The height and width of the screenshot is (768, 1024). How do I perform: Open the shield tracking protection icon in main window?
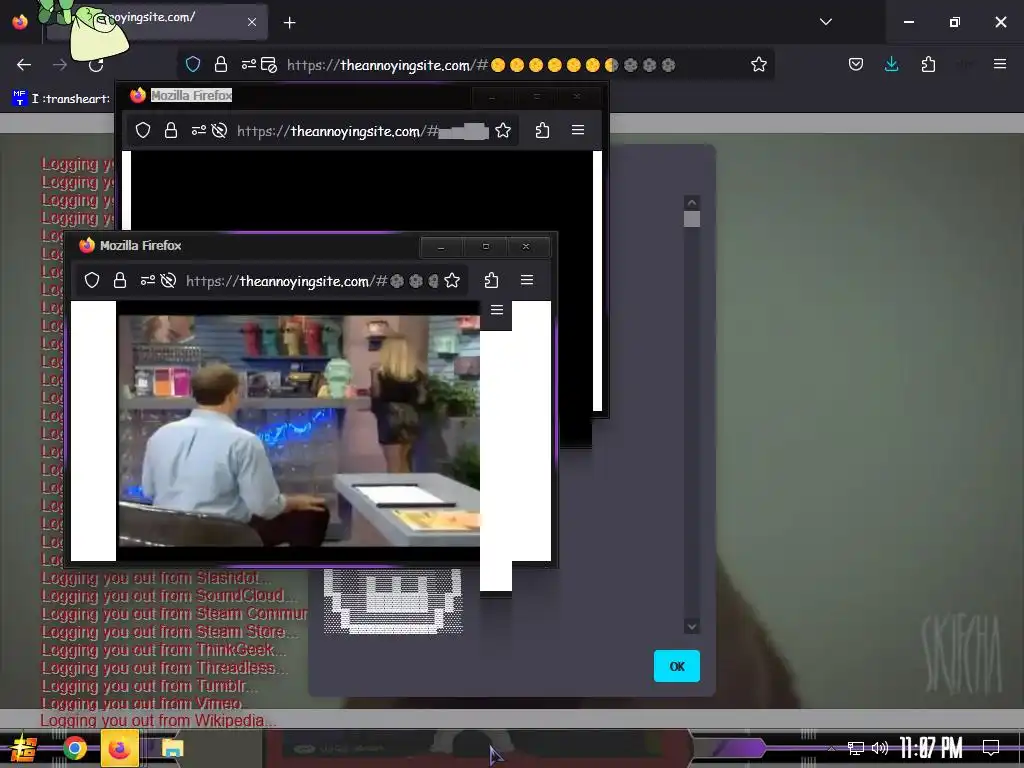193,64
